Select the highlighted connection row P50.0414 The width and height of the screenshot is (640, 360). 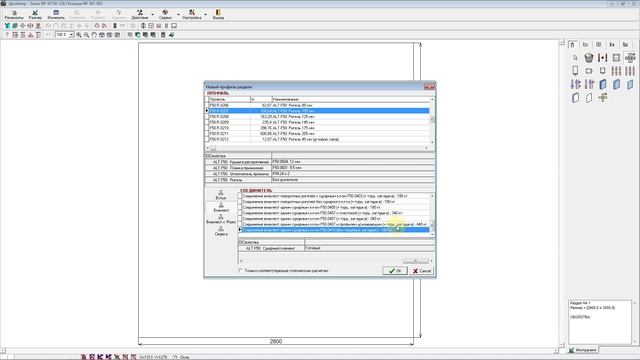click(336, 230)
